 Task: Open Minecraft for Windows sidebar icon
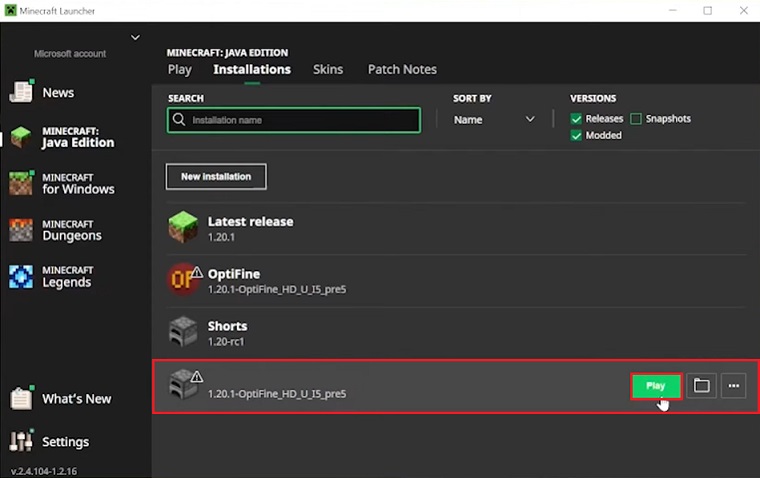pyautogui.click(x=21, y=183)
